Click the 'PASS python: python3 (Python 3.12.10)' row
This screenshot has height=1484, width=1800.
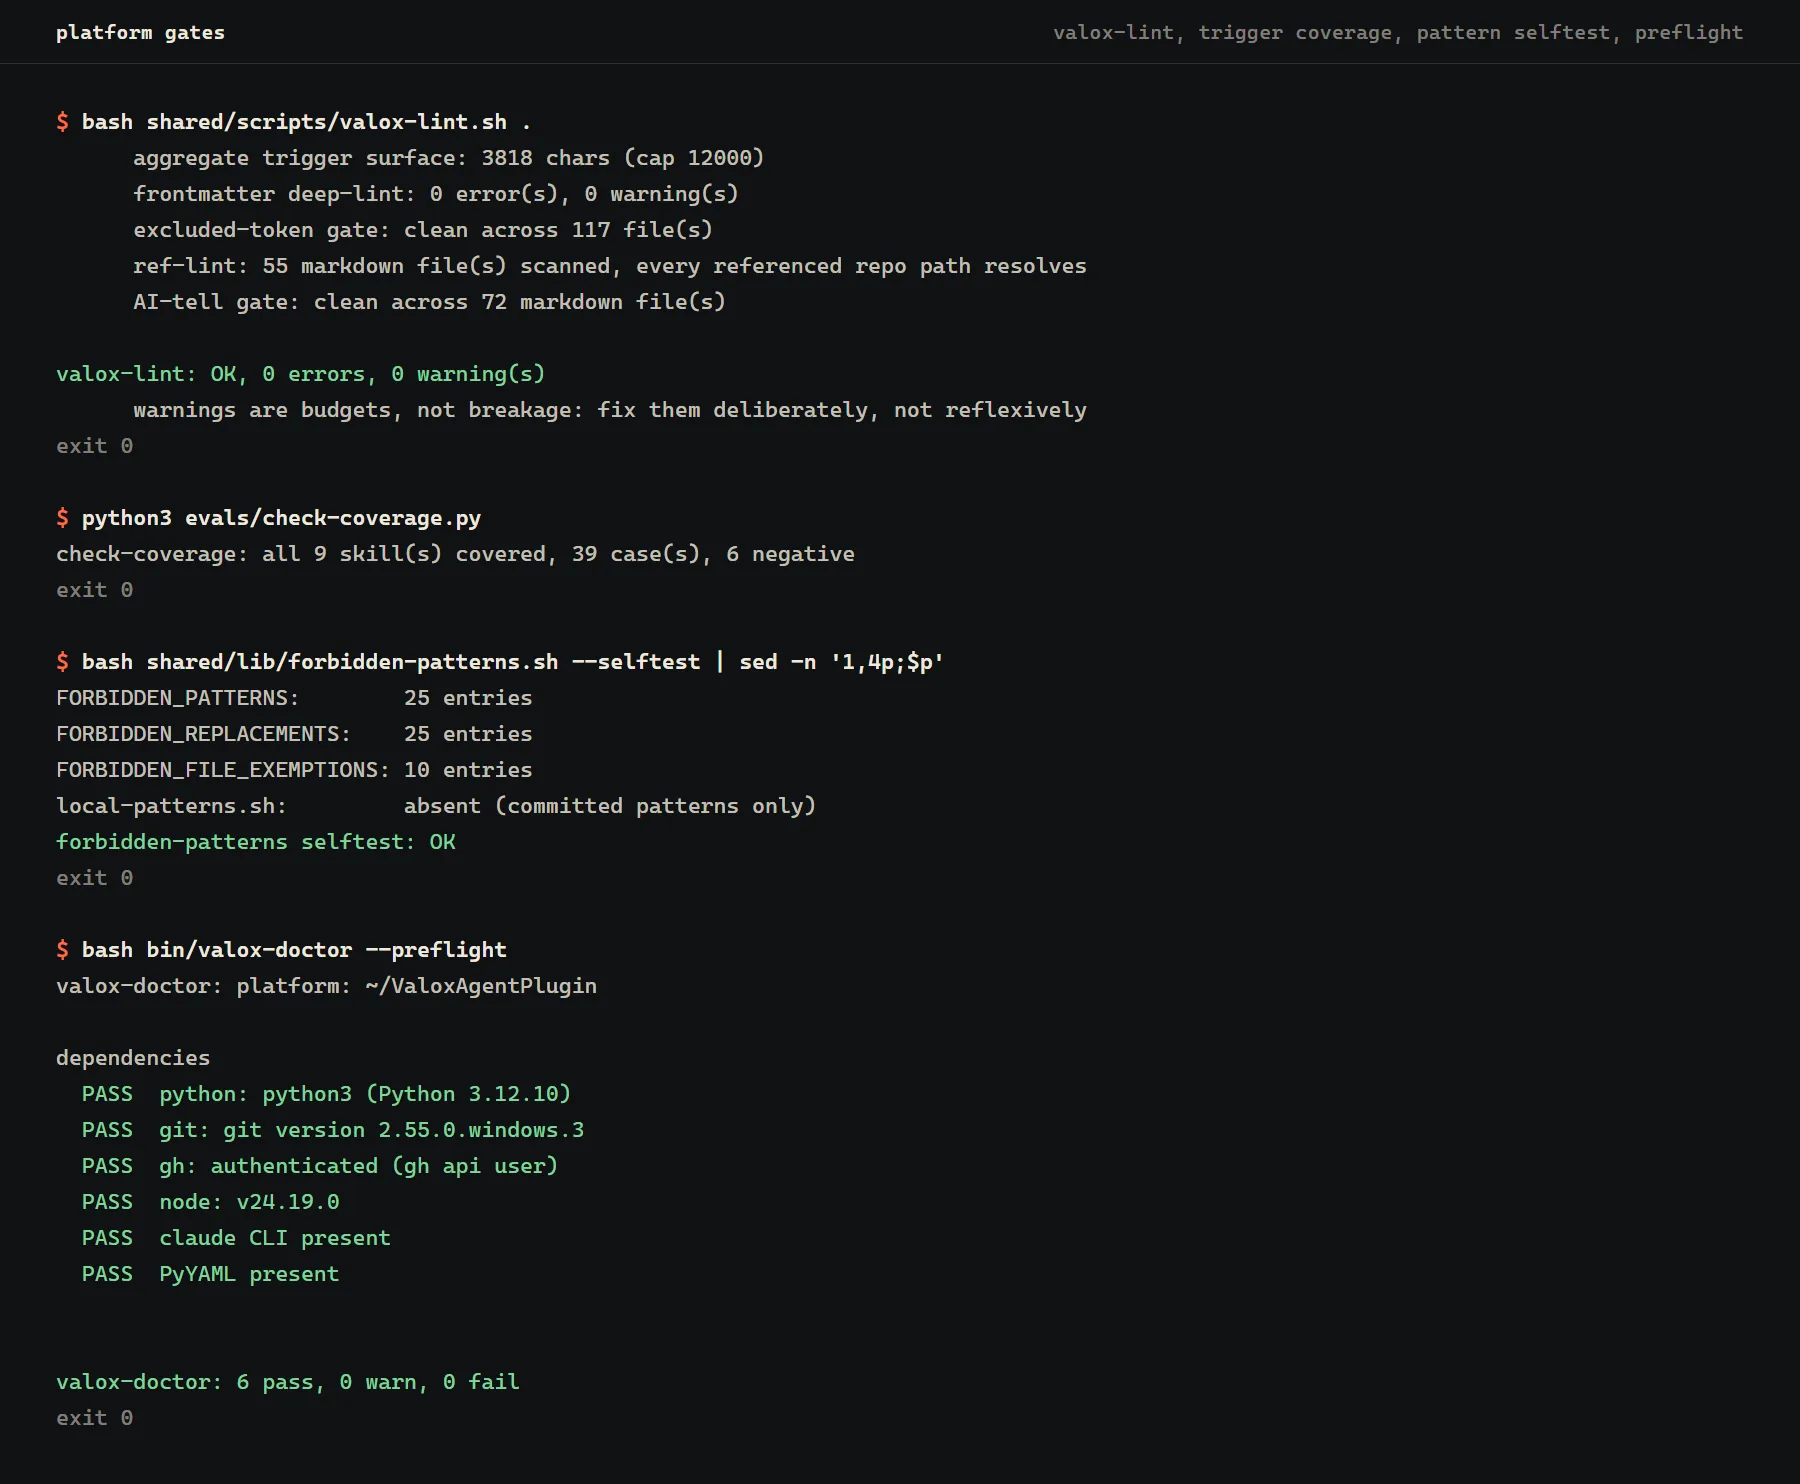pyautogui.click(x=326, y=1094)
